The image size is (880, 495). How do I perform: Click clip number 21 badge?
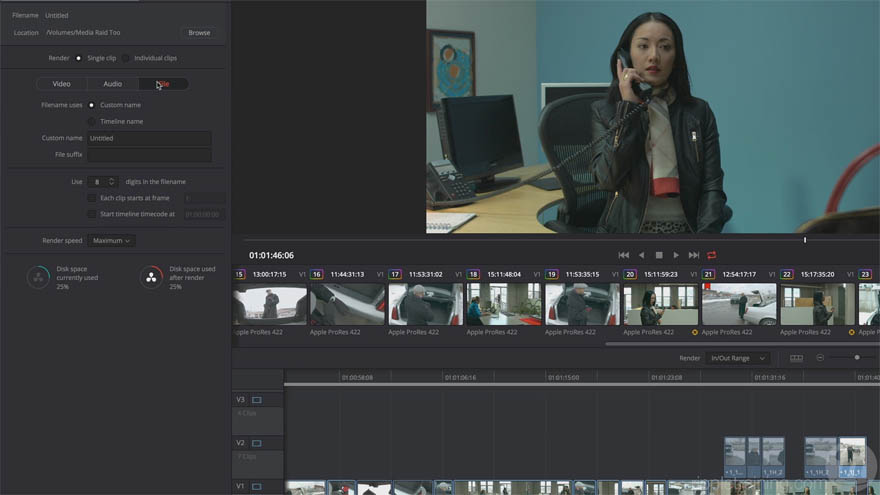click(708, 274)
